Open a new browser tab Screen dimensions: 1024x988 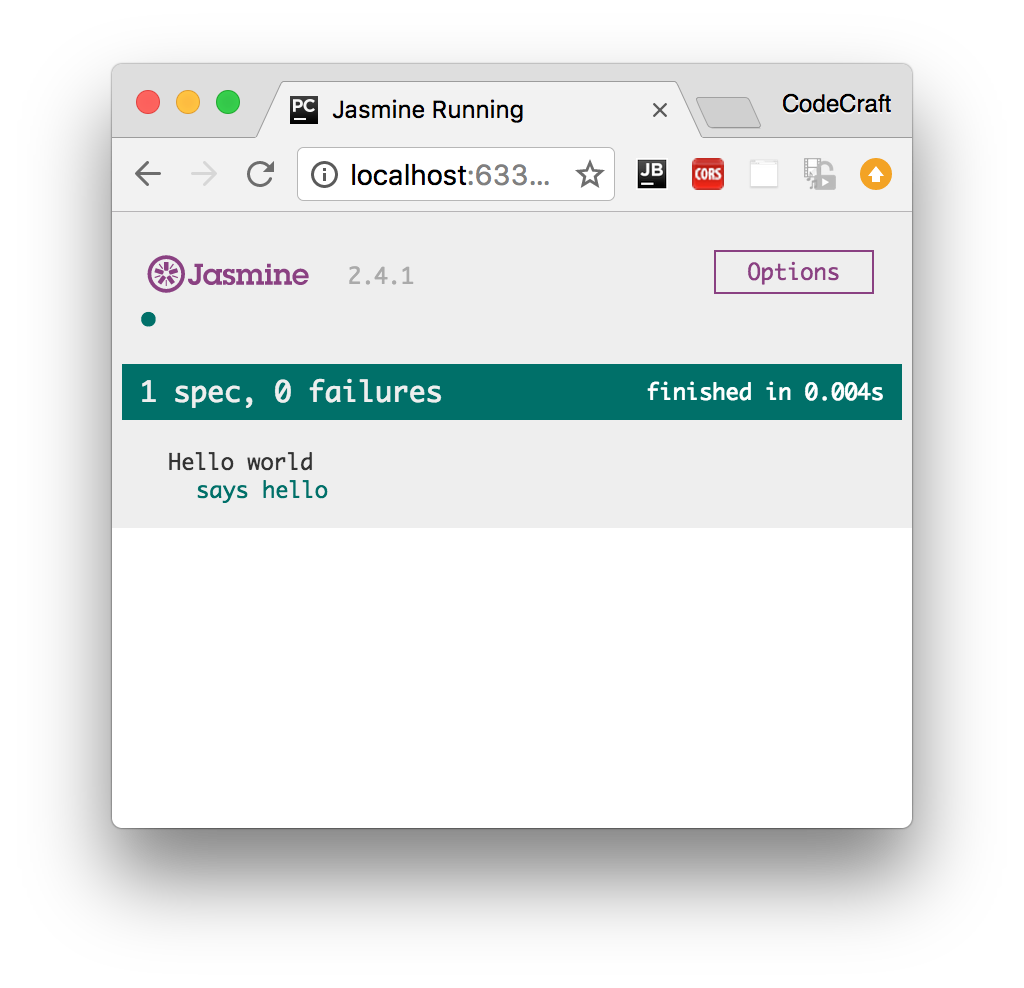coord(728,112)
